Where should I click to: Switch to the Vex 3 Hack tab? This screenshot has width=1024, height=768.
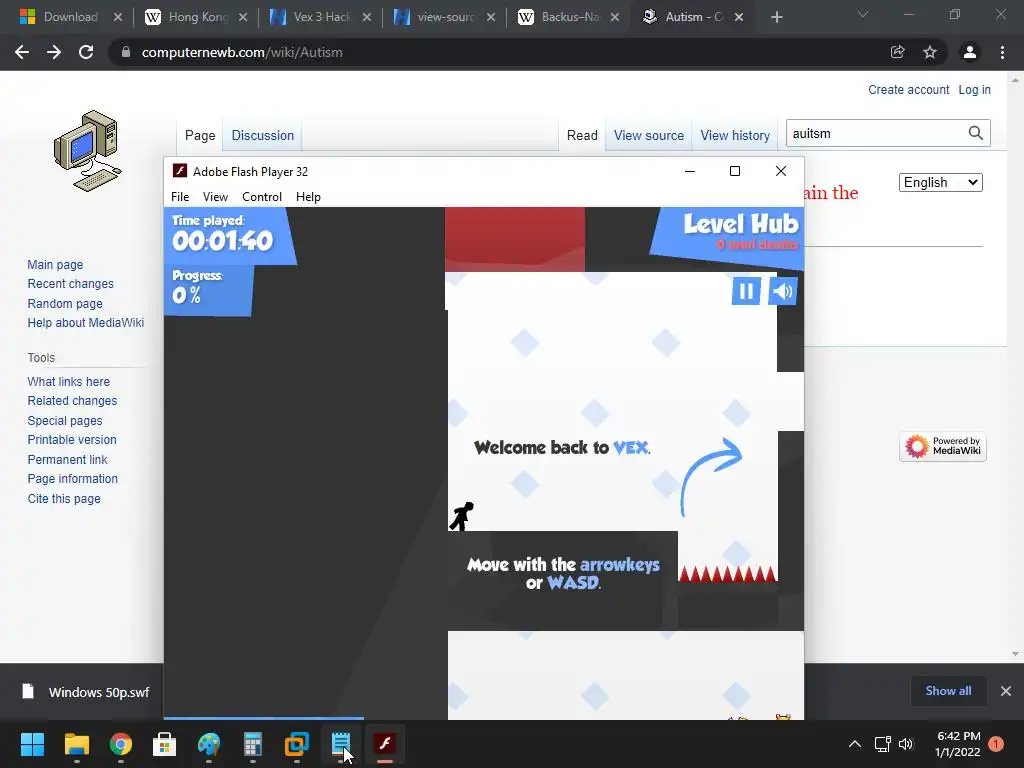[321, 17]
